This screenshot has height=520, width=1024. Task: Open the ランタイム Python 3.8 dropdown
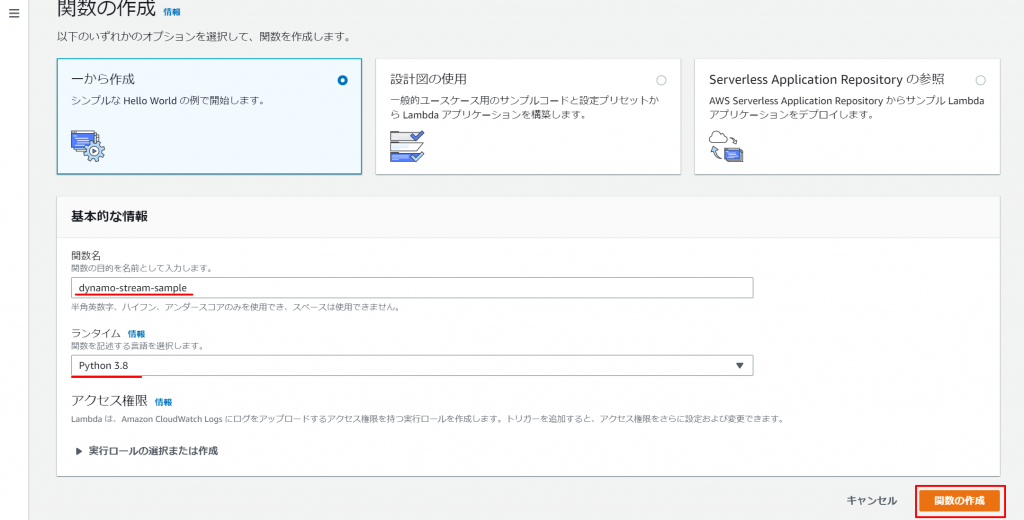point(412,366)
